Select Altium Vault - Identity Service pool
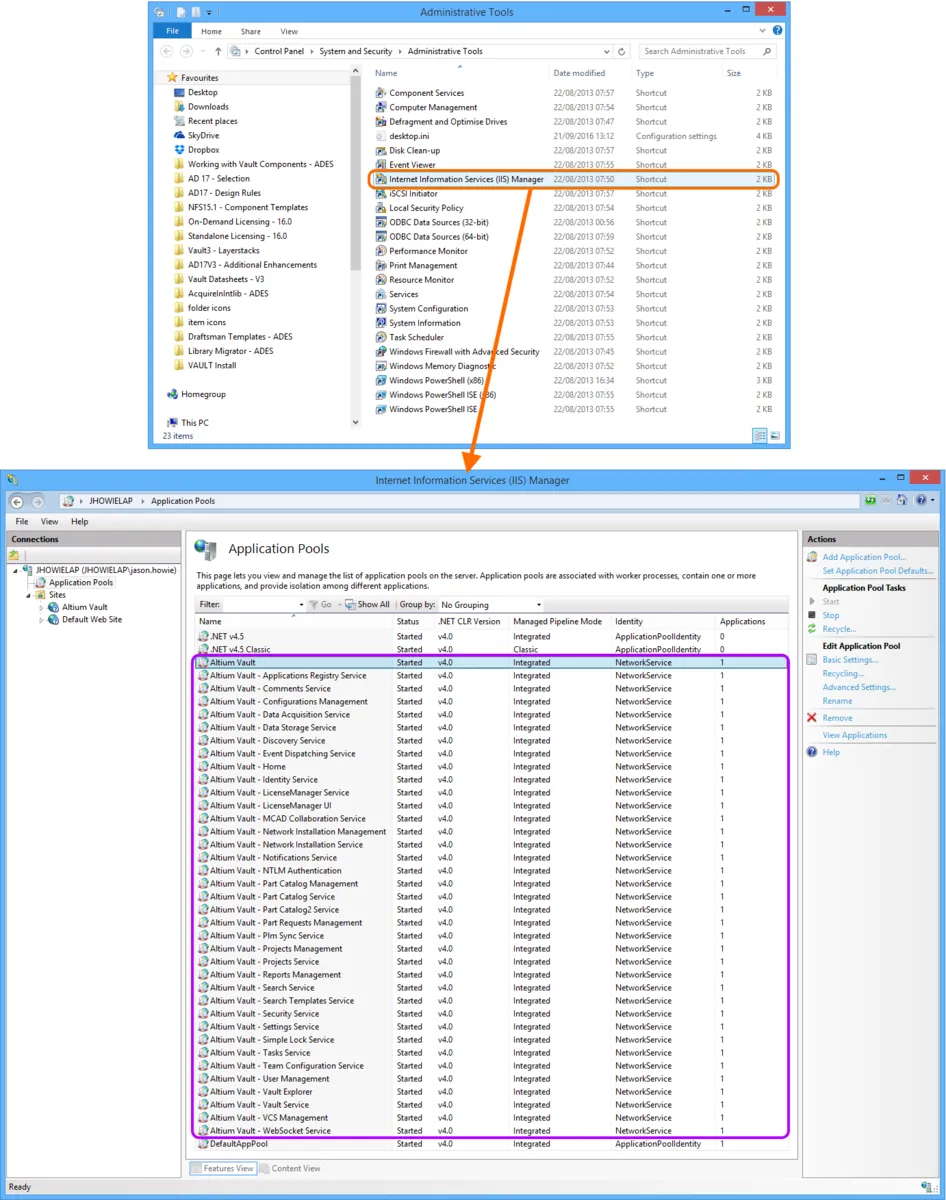The image size is (946, 1200). tap(491, 780)
